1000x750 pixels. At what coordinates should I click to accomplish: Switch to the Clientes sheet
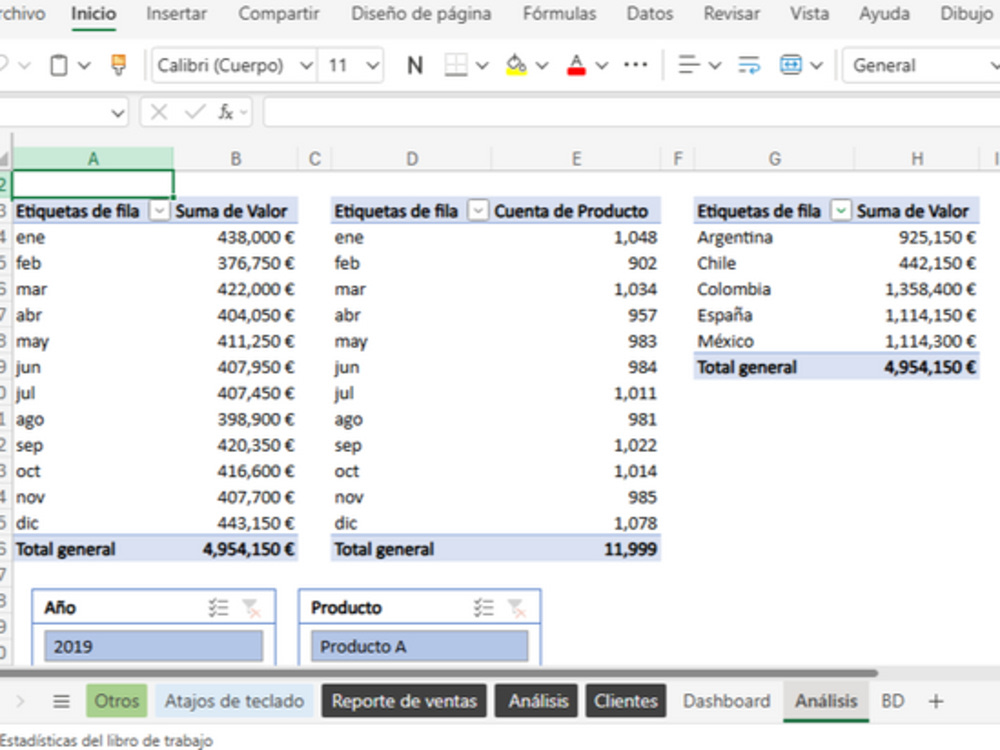pos(626,701)
